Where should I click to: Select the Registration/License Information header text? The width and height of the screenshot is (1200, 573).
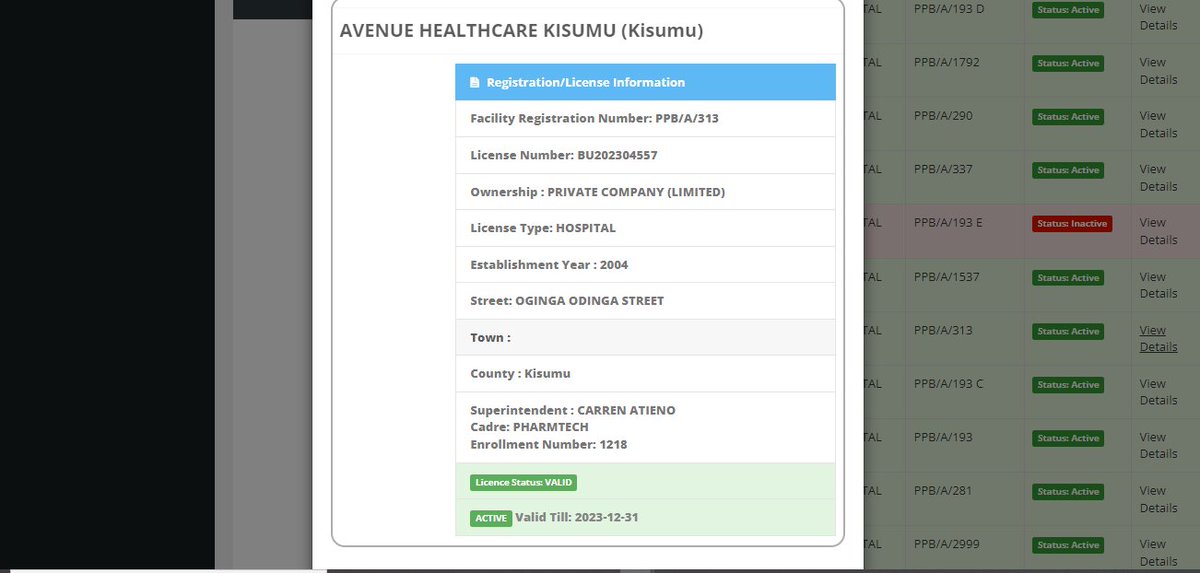point(586,82)
